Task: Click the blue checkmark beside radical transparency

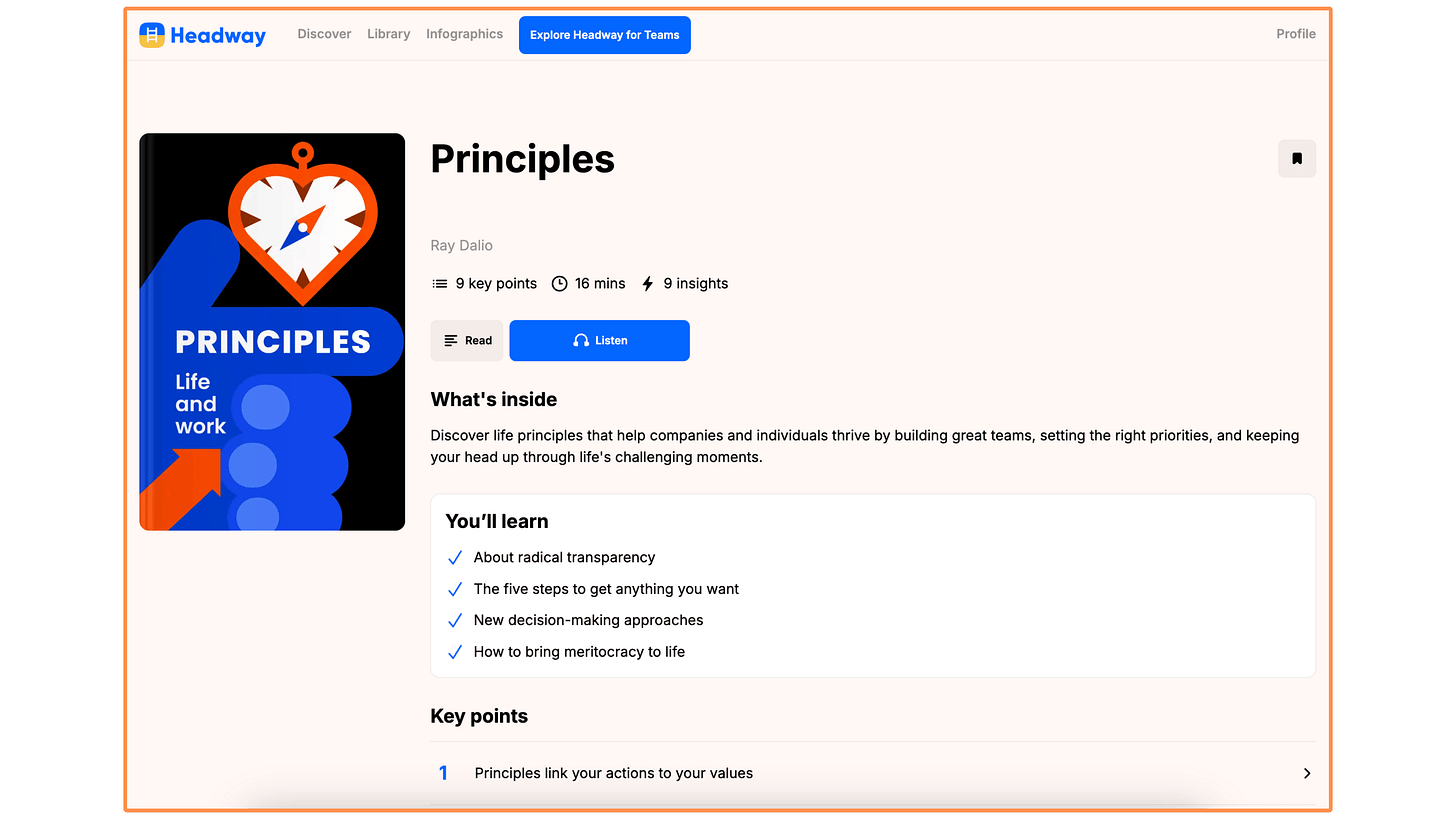Action: coord(455,557)
